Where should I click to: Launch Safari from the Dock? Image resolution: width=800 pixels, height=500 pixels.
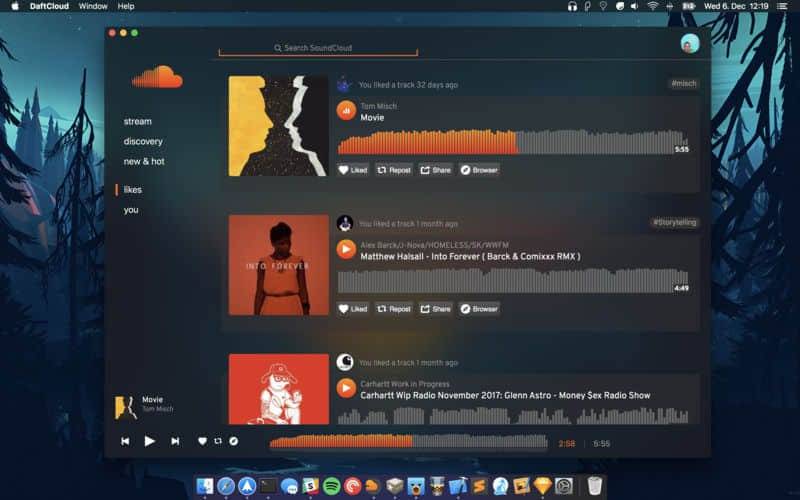226,486
